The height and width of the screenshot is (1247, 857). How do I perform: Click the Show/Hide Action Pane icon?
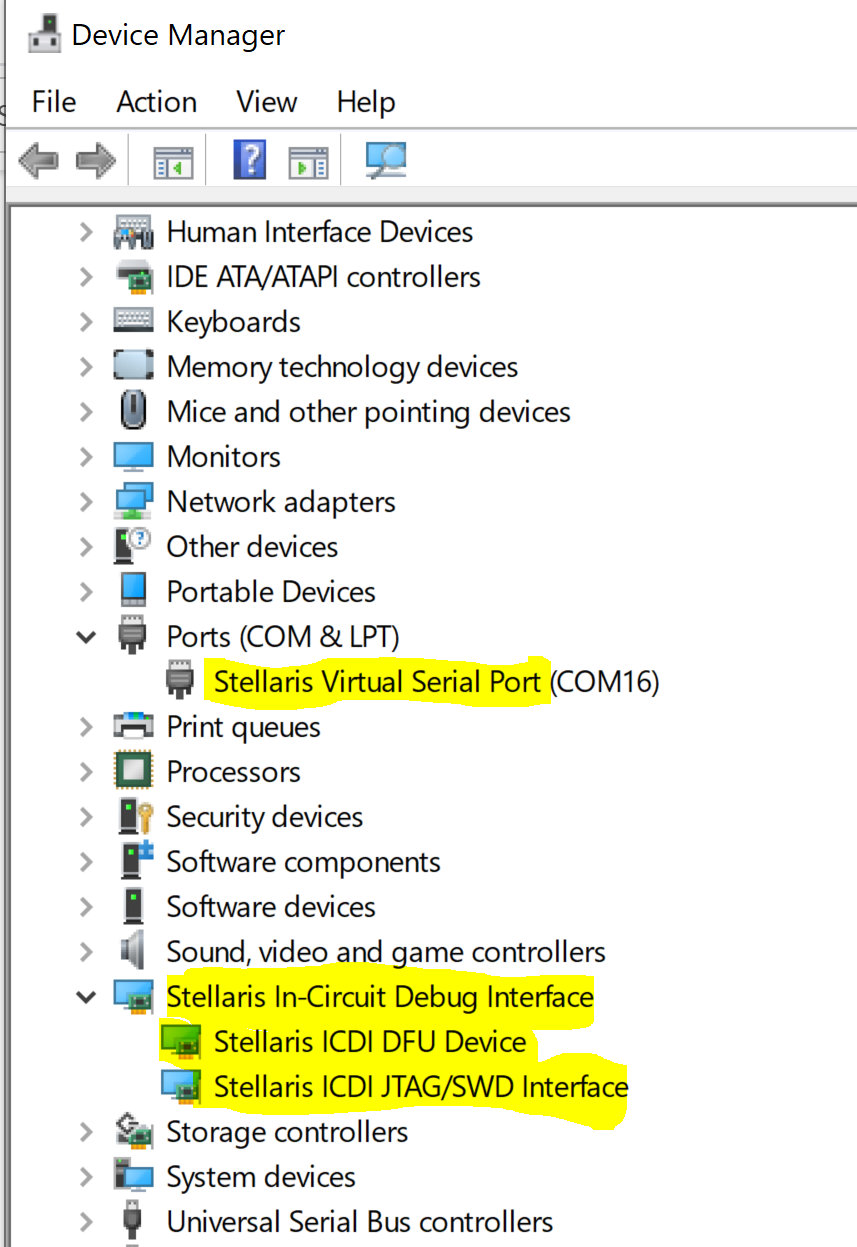[308, 161]
